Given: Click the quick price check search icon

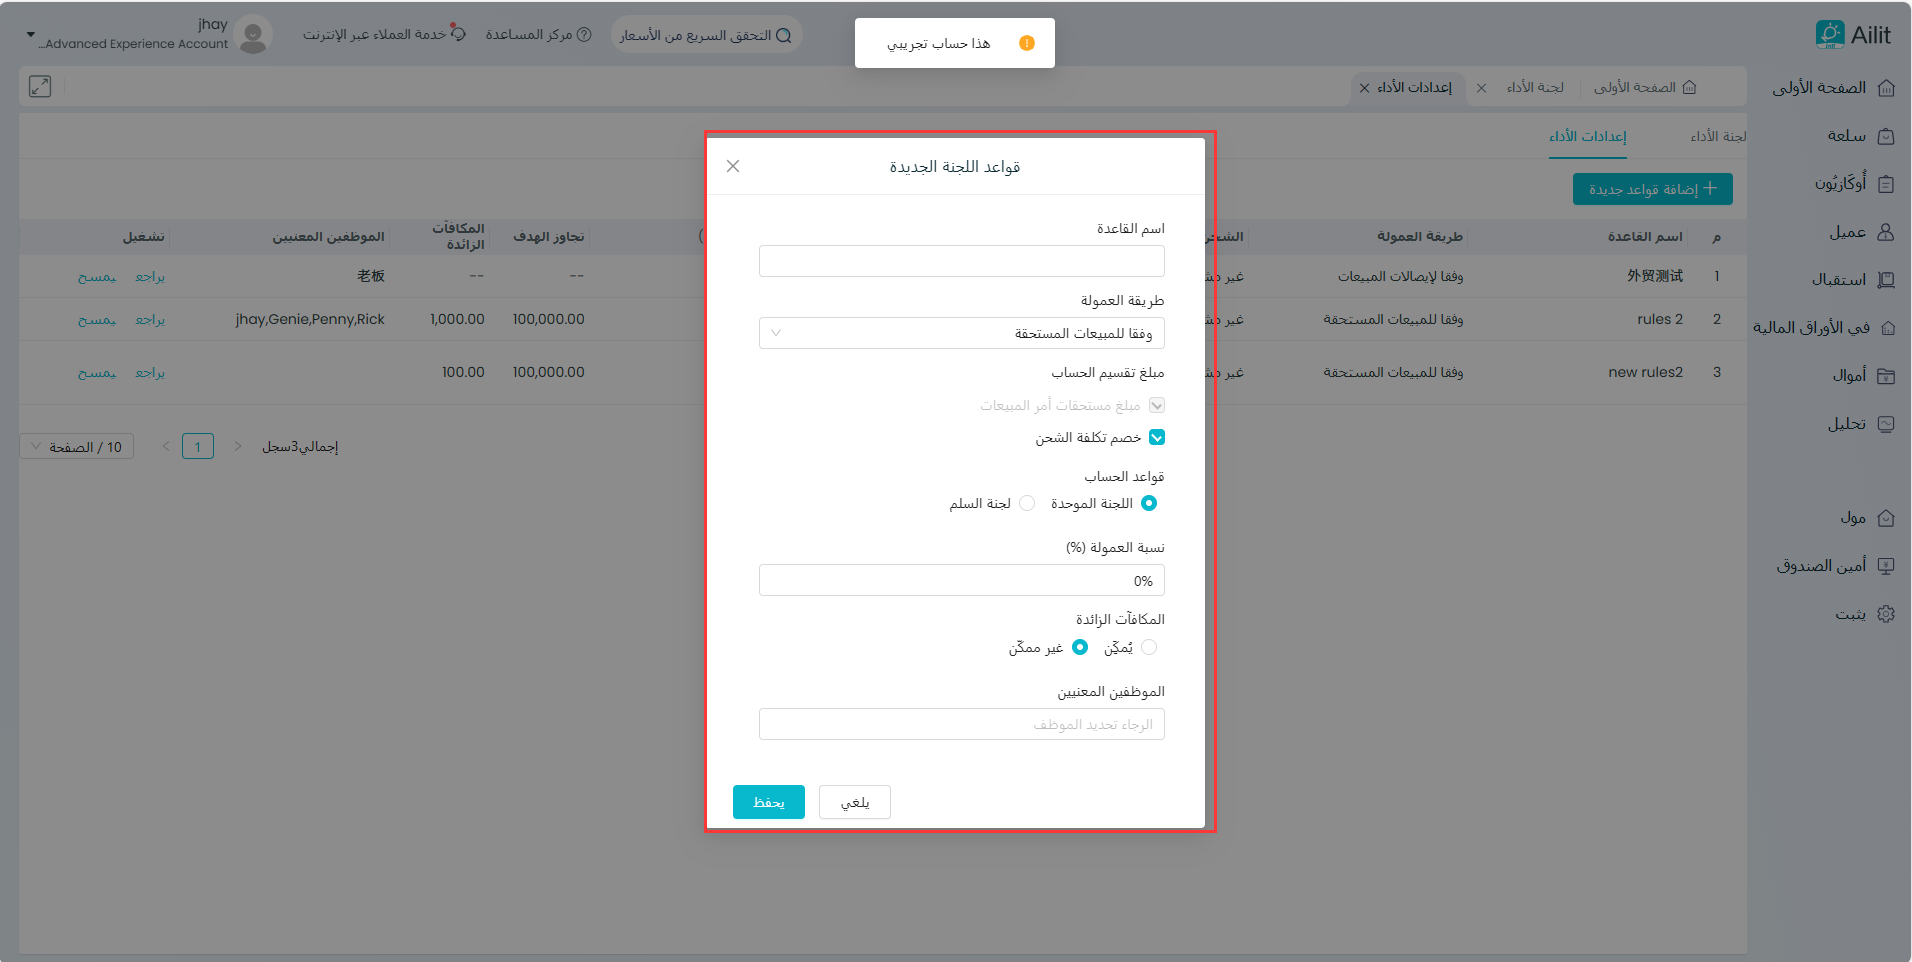Looking at the screenshot, I should (x=784, y=36).
